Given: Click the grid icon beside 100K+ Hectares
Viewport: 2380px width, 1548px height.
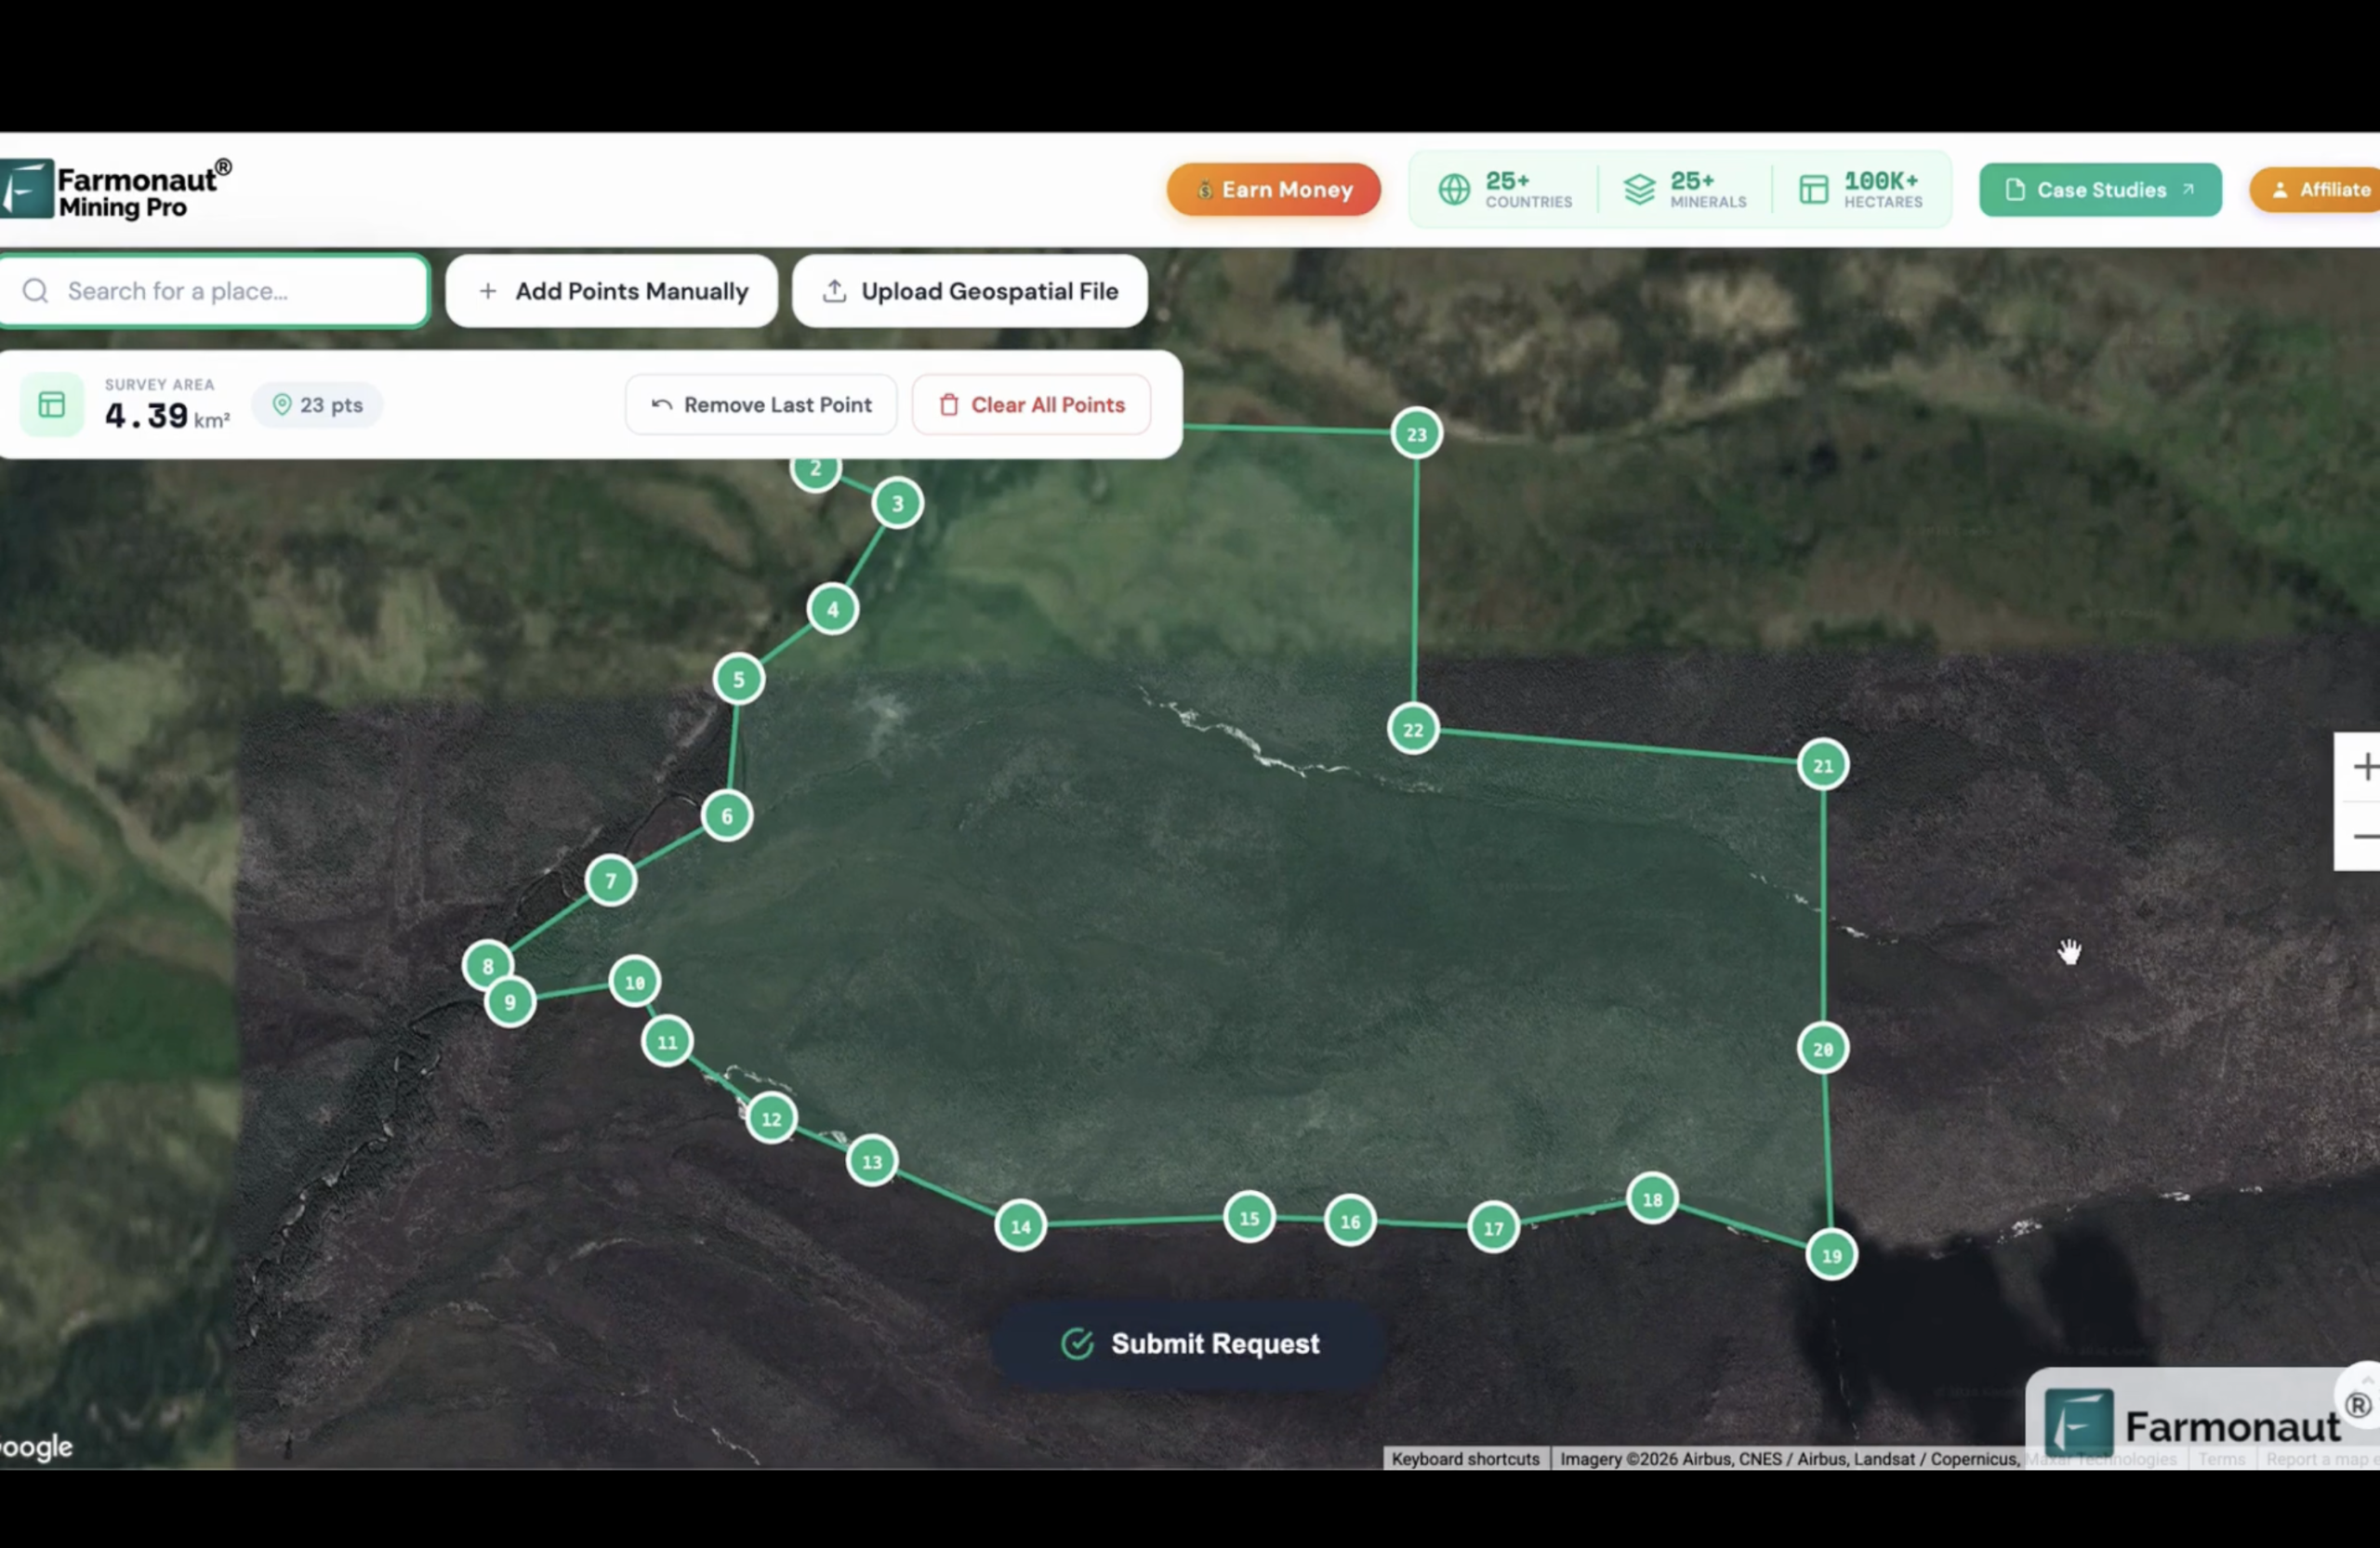Looking at the screenshot, I should [x=1813, y=189].
